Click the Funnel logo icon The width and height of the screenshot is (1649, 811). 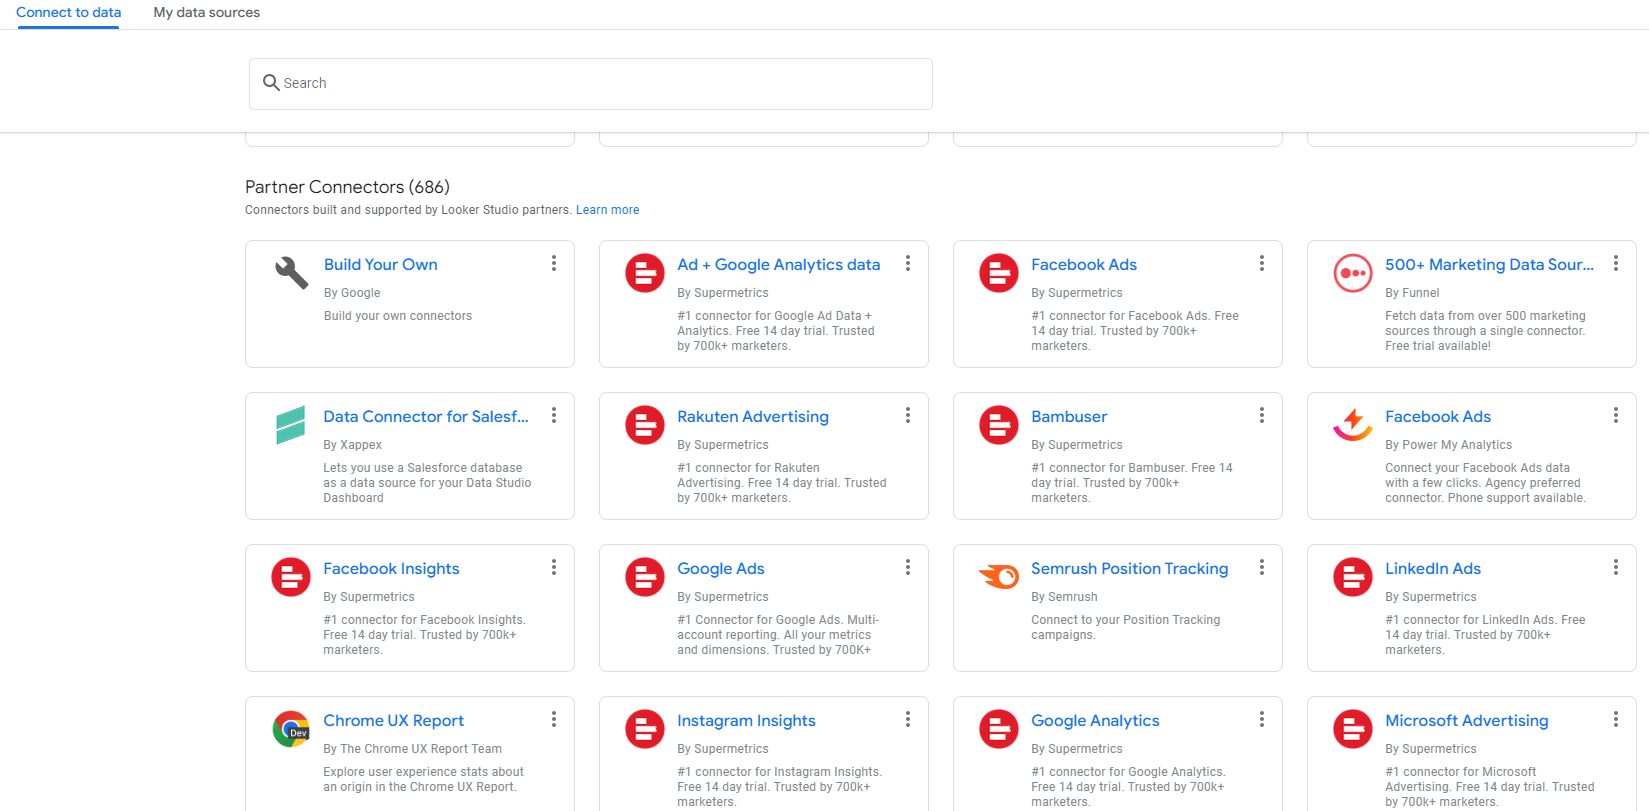tap(1352, 273)
